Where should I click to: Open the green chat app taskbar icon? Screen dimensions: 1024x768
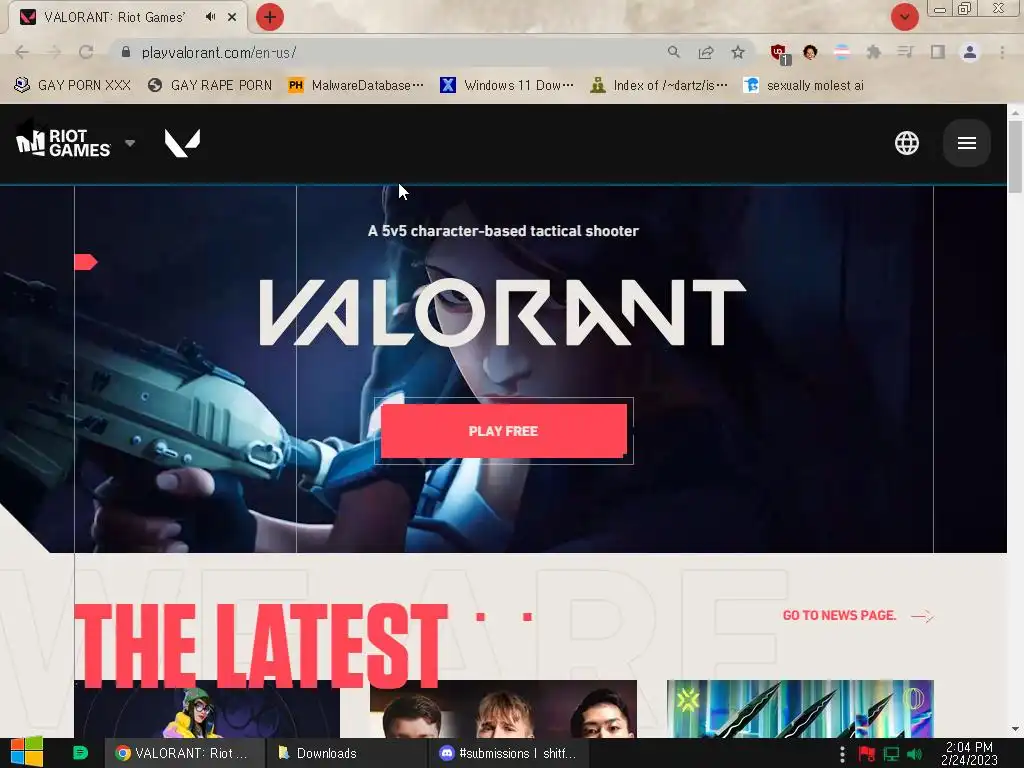[x=80, y=753]
